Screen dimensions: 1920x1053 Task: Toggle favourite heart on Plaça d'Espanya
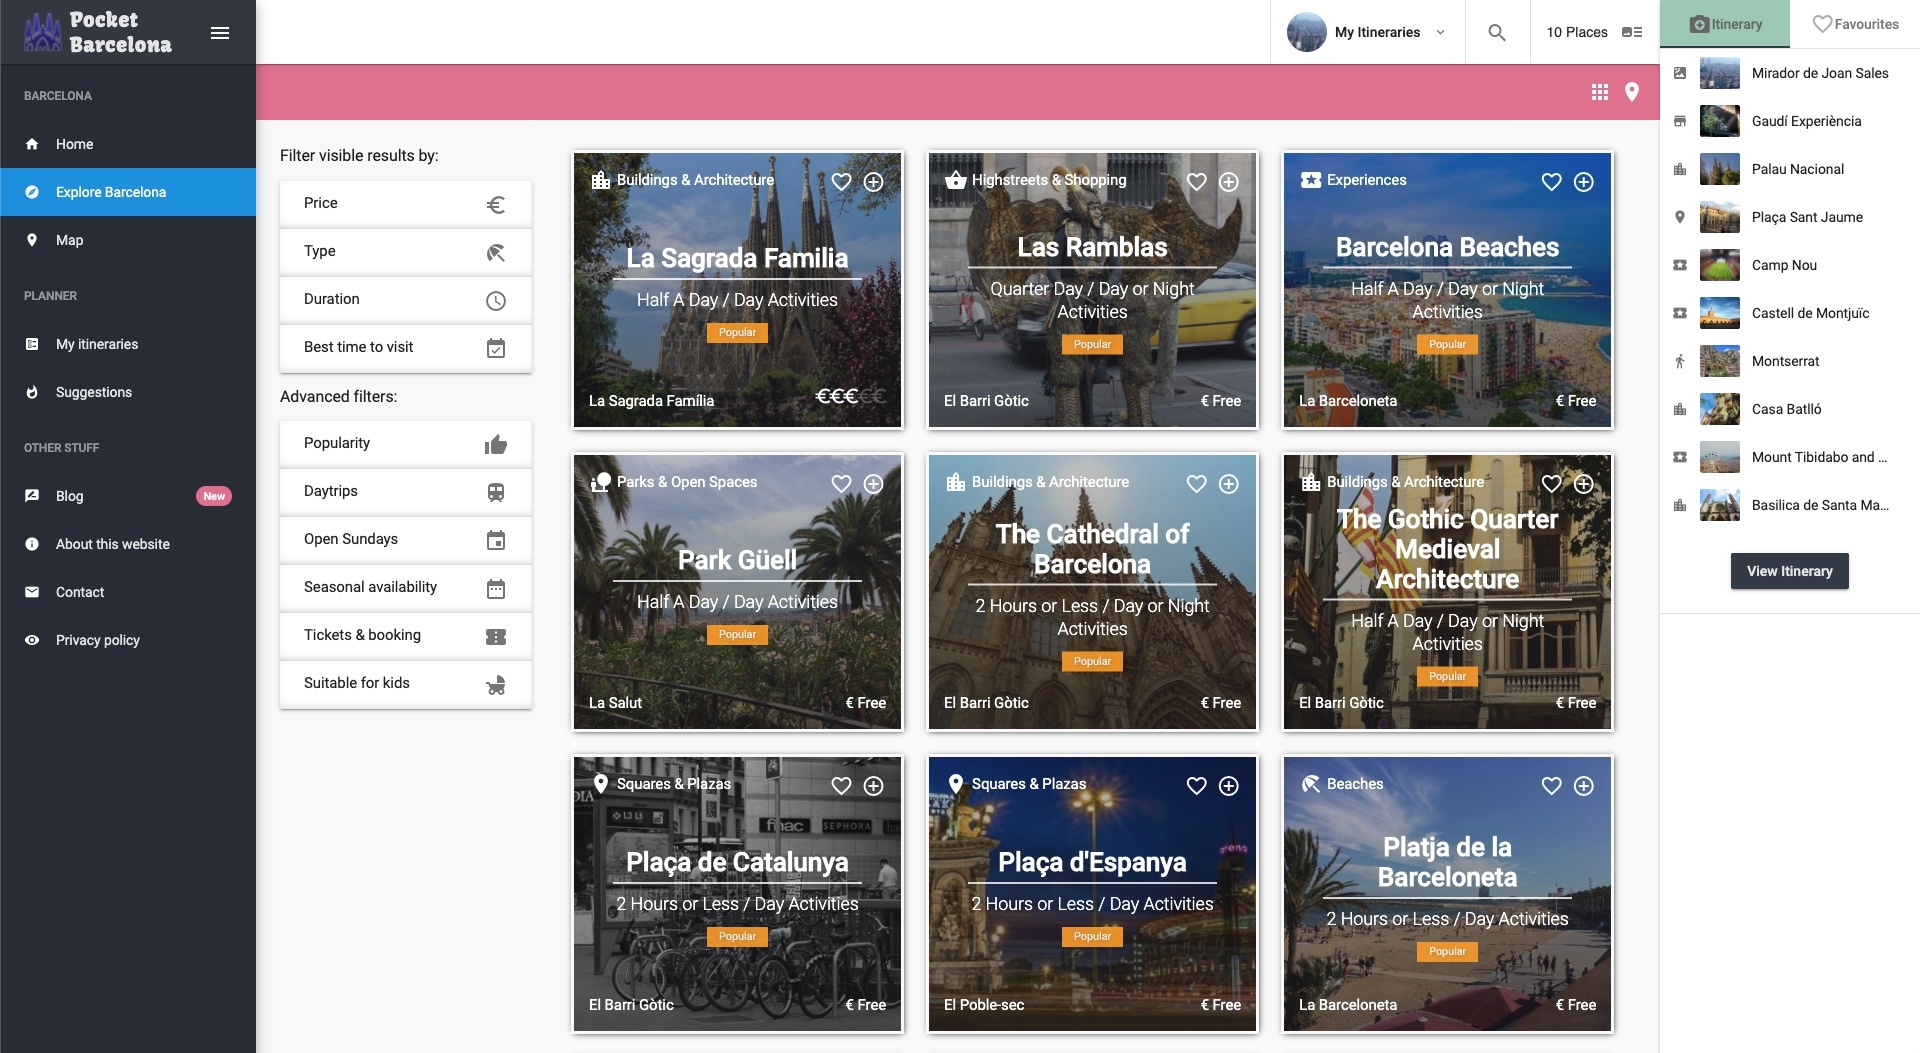(x=1196, y=786)
